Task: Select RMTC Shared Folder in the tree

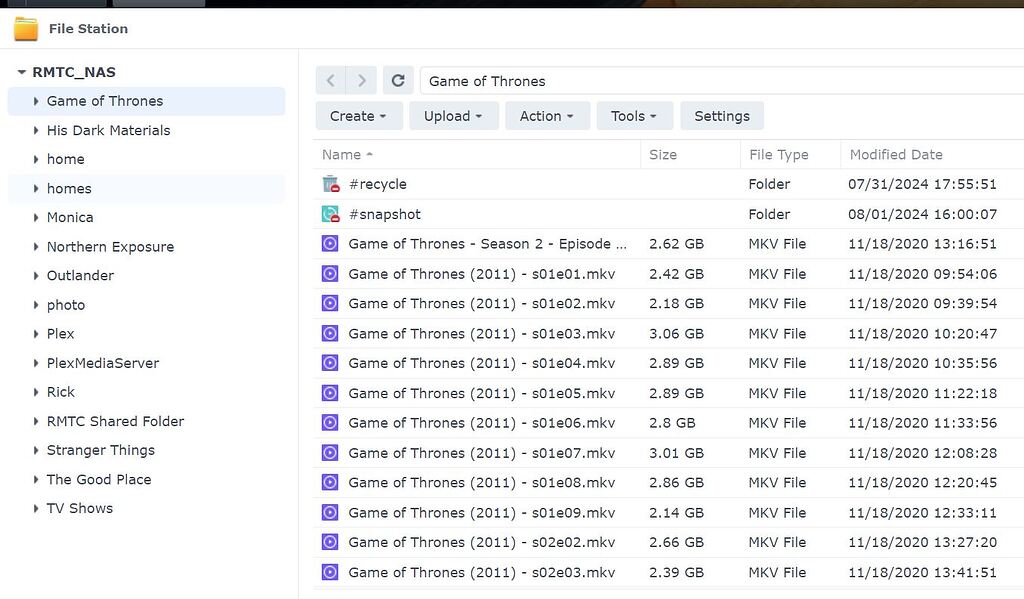Action: pyautogui.click(x=115, y=421)
